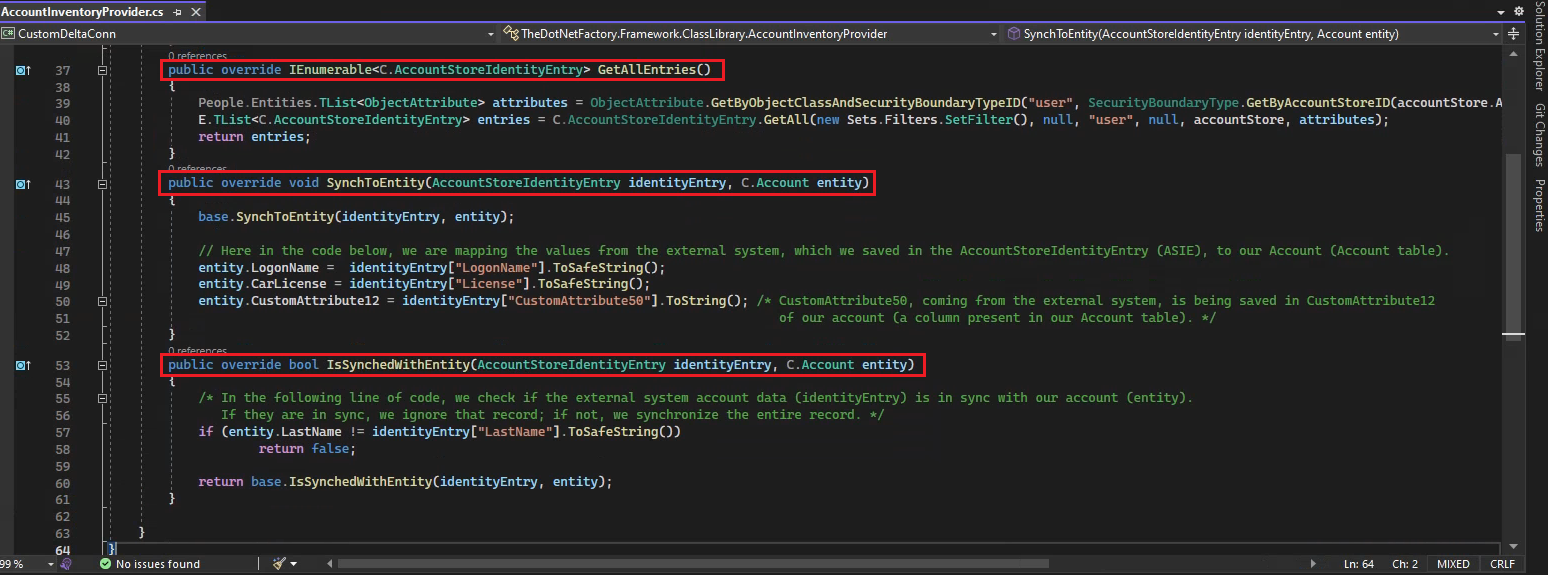Click entity.CarLicense on line 49

pos(263,284)
